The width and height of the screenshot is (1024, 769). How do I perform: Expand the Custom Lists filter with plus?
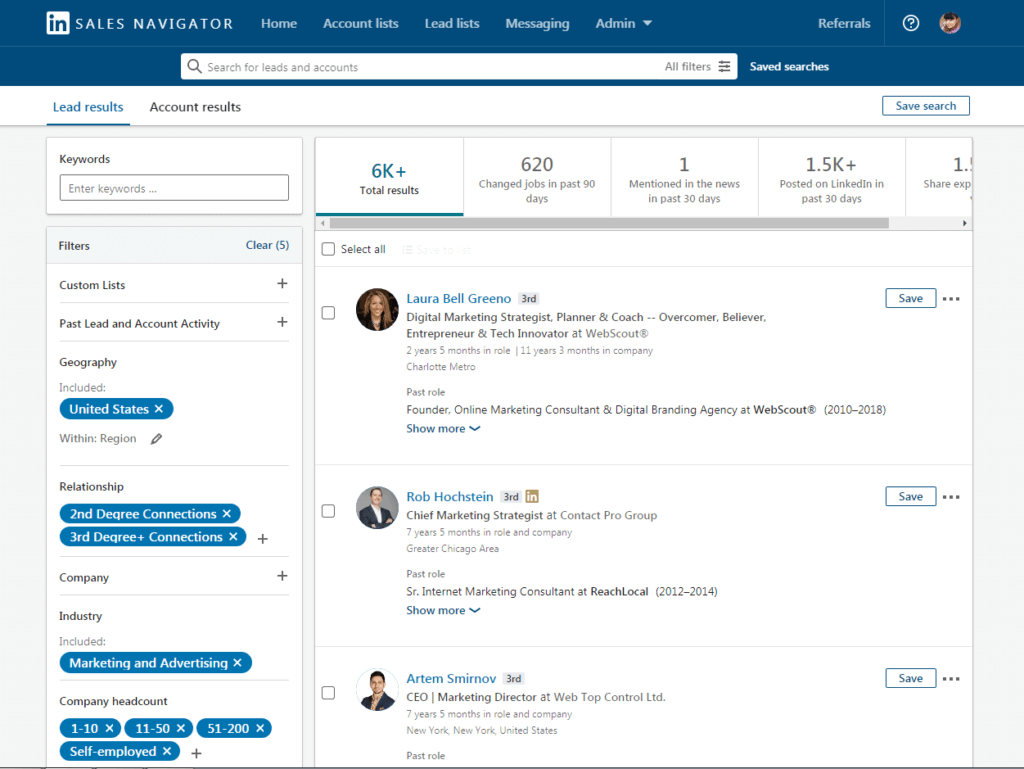(x=282, y=285)
